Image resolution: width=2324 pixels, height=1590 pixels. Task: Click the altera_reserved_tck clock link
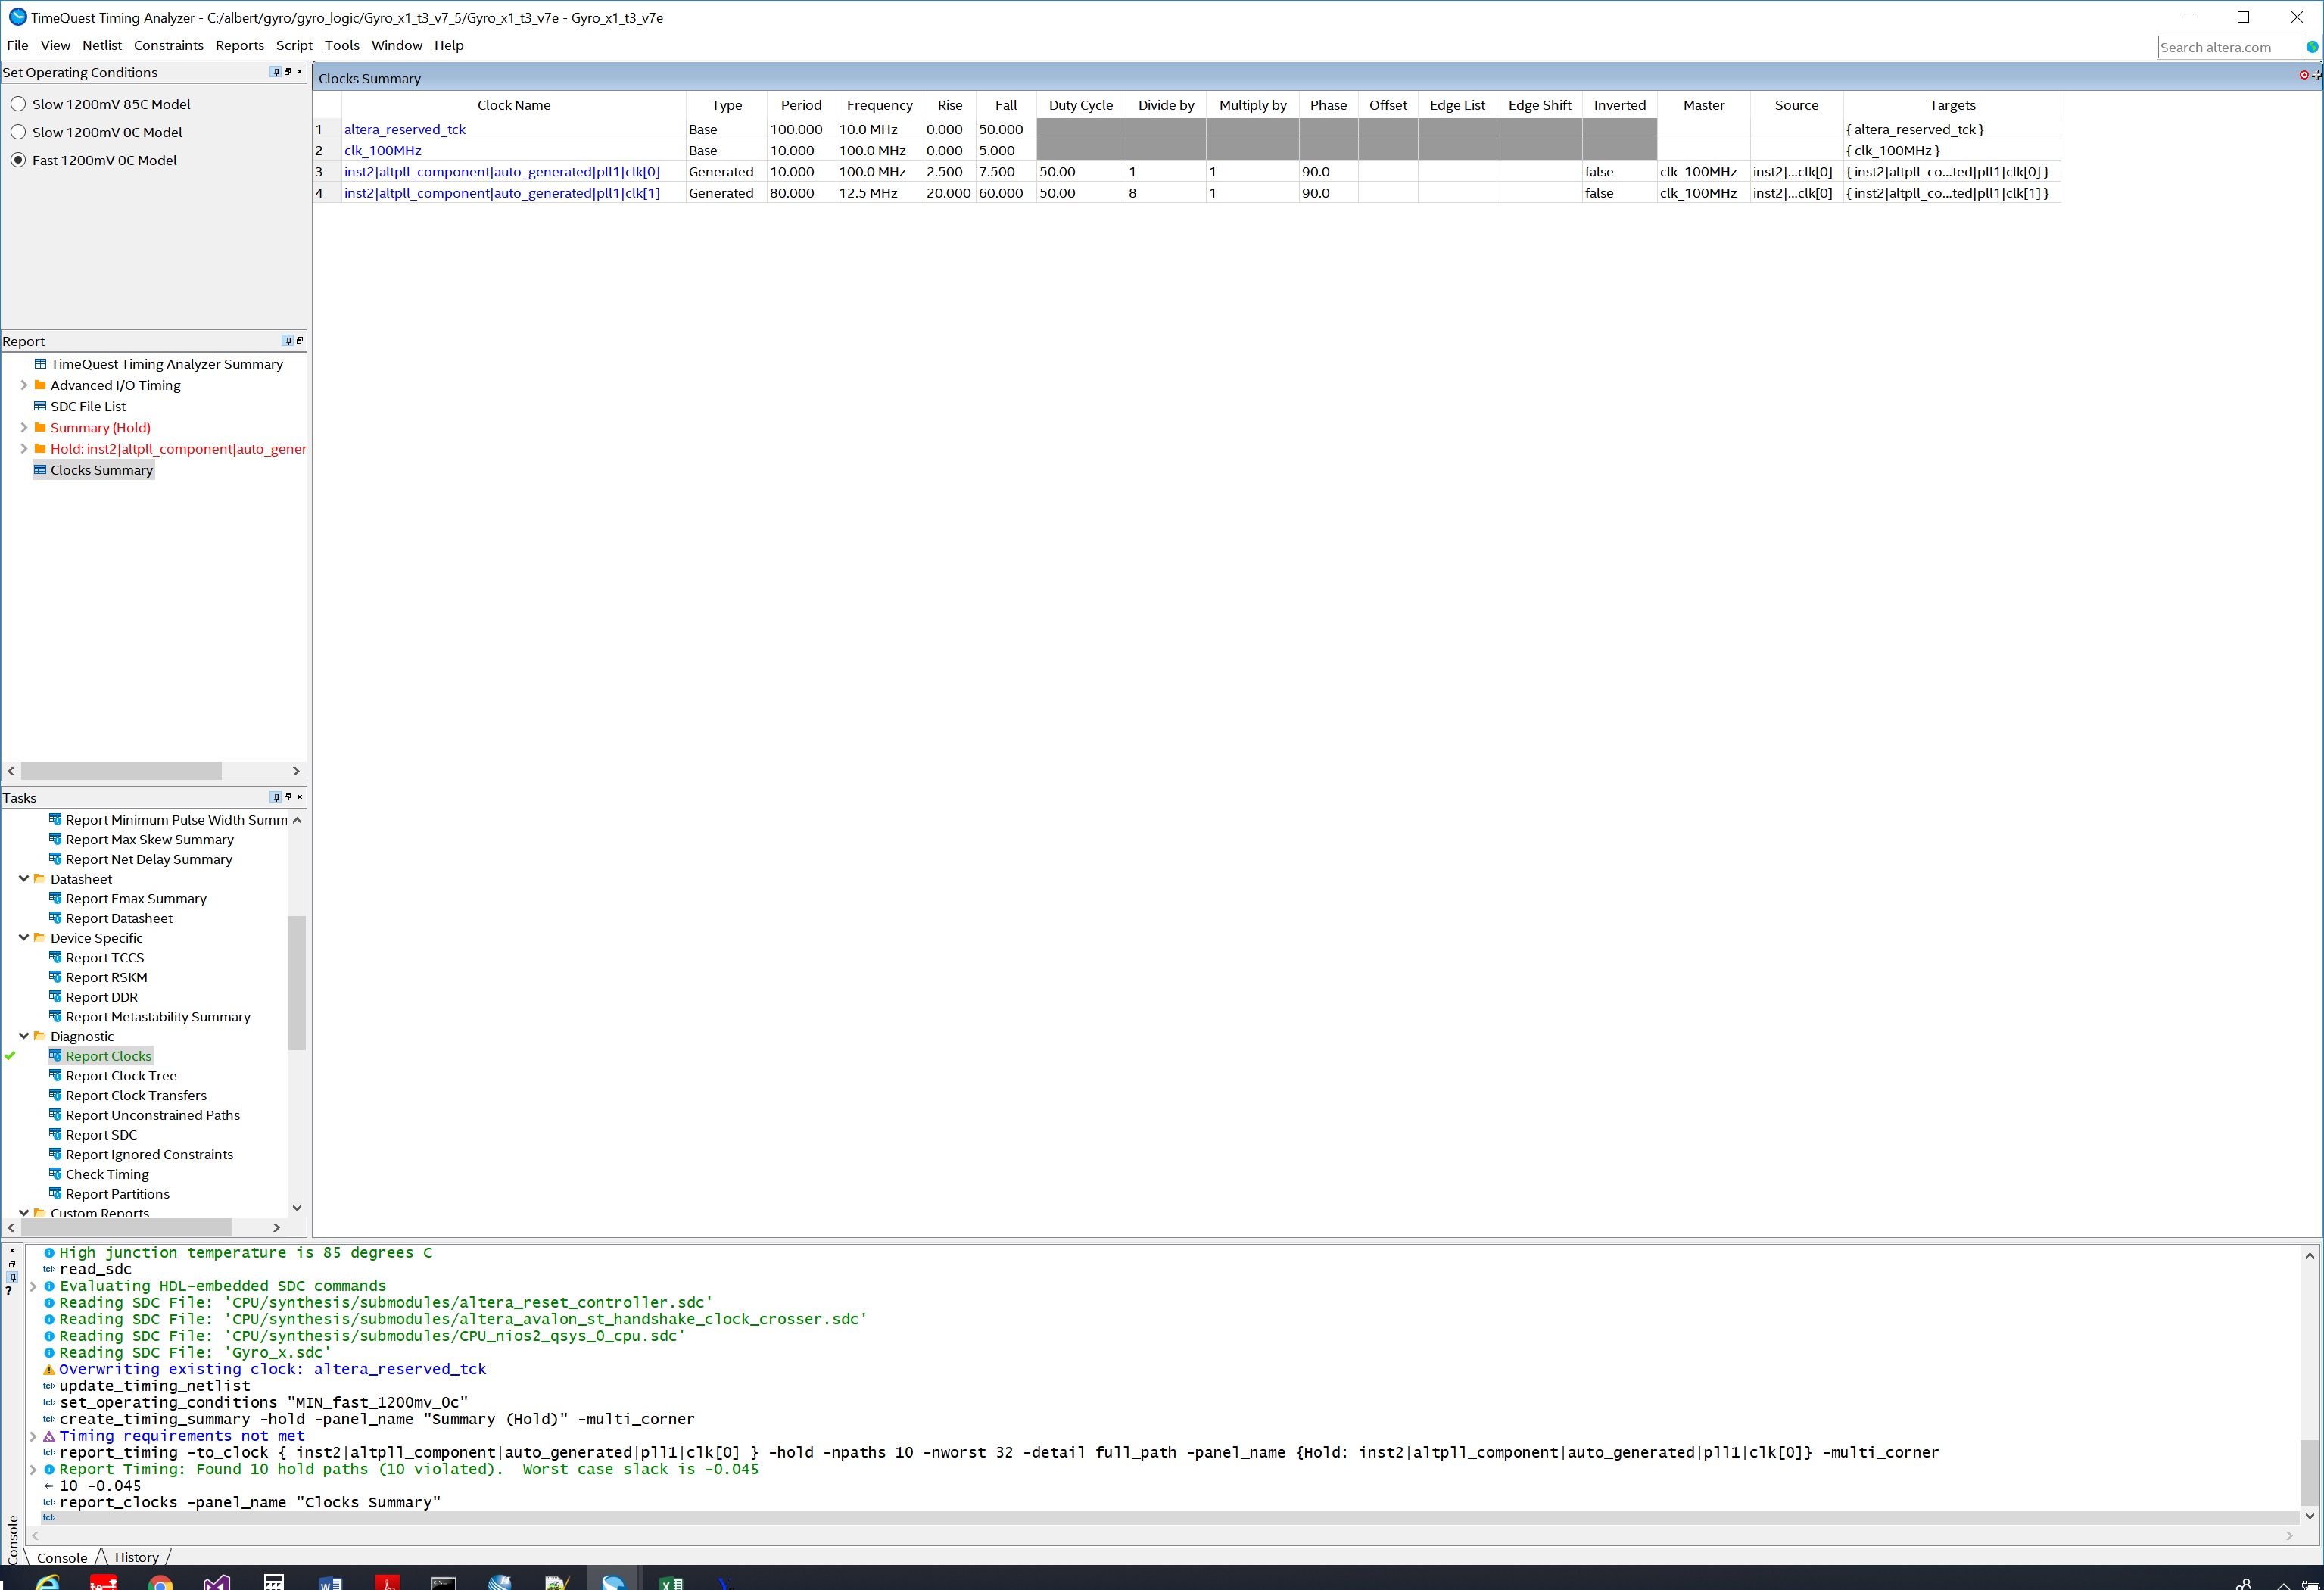pos(404,129)
